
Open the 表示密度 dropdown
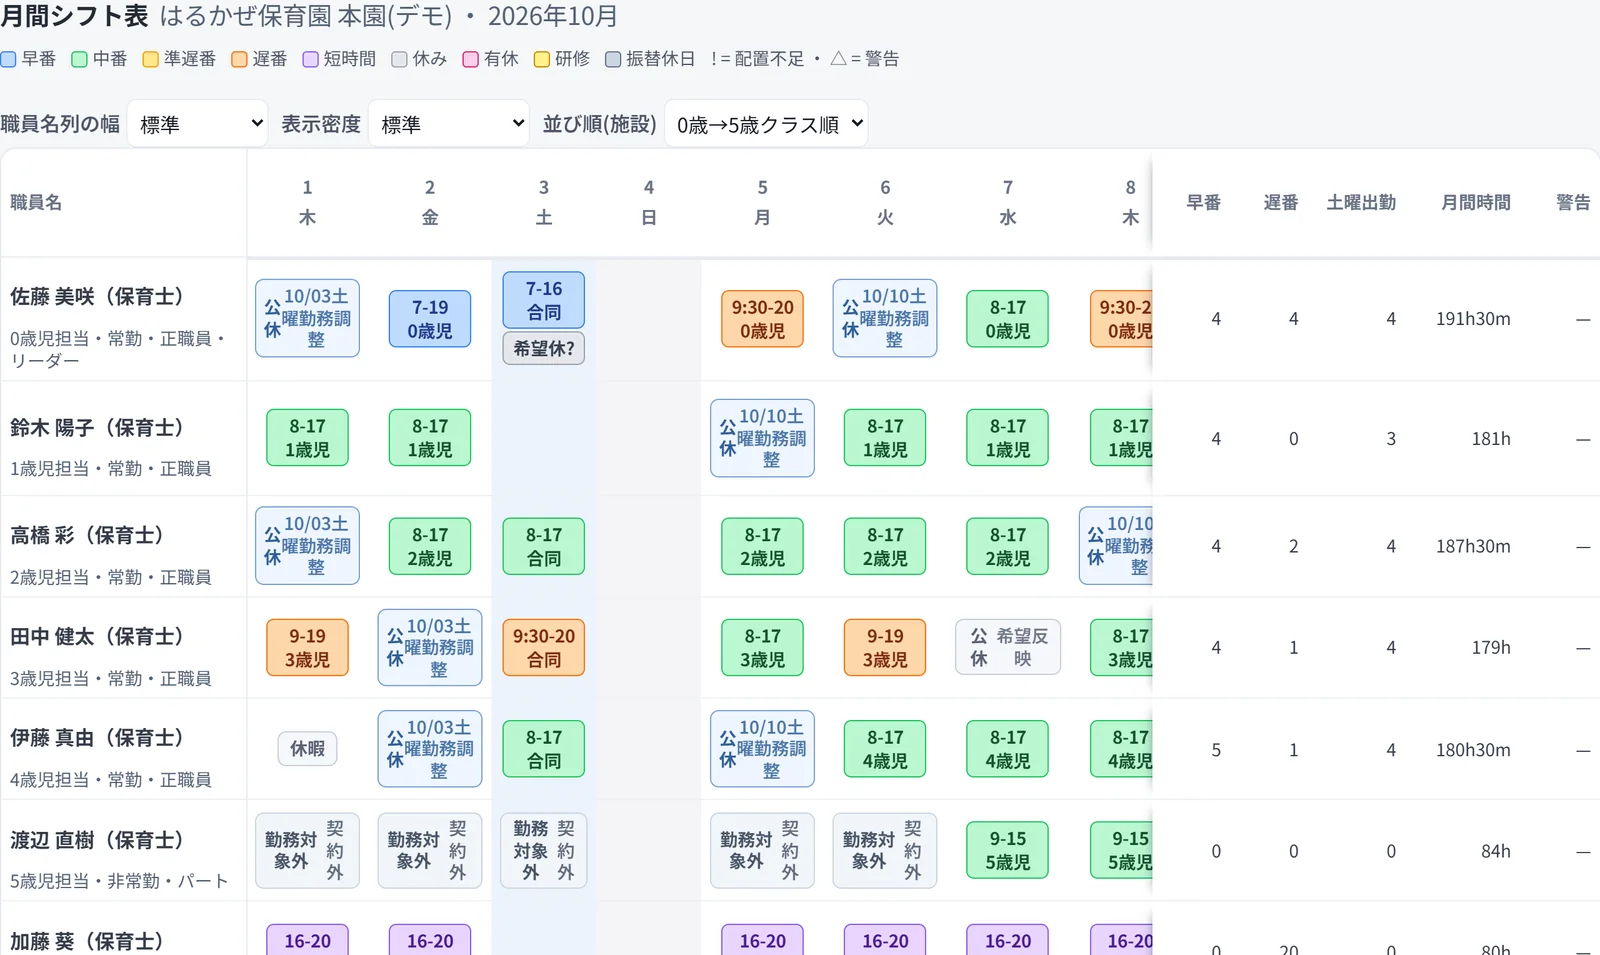(x=449, y=124)
